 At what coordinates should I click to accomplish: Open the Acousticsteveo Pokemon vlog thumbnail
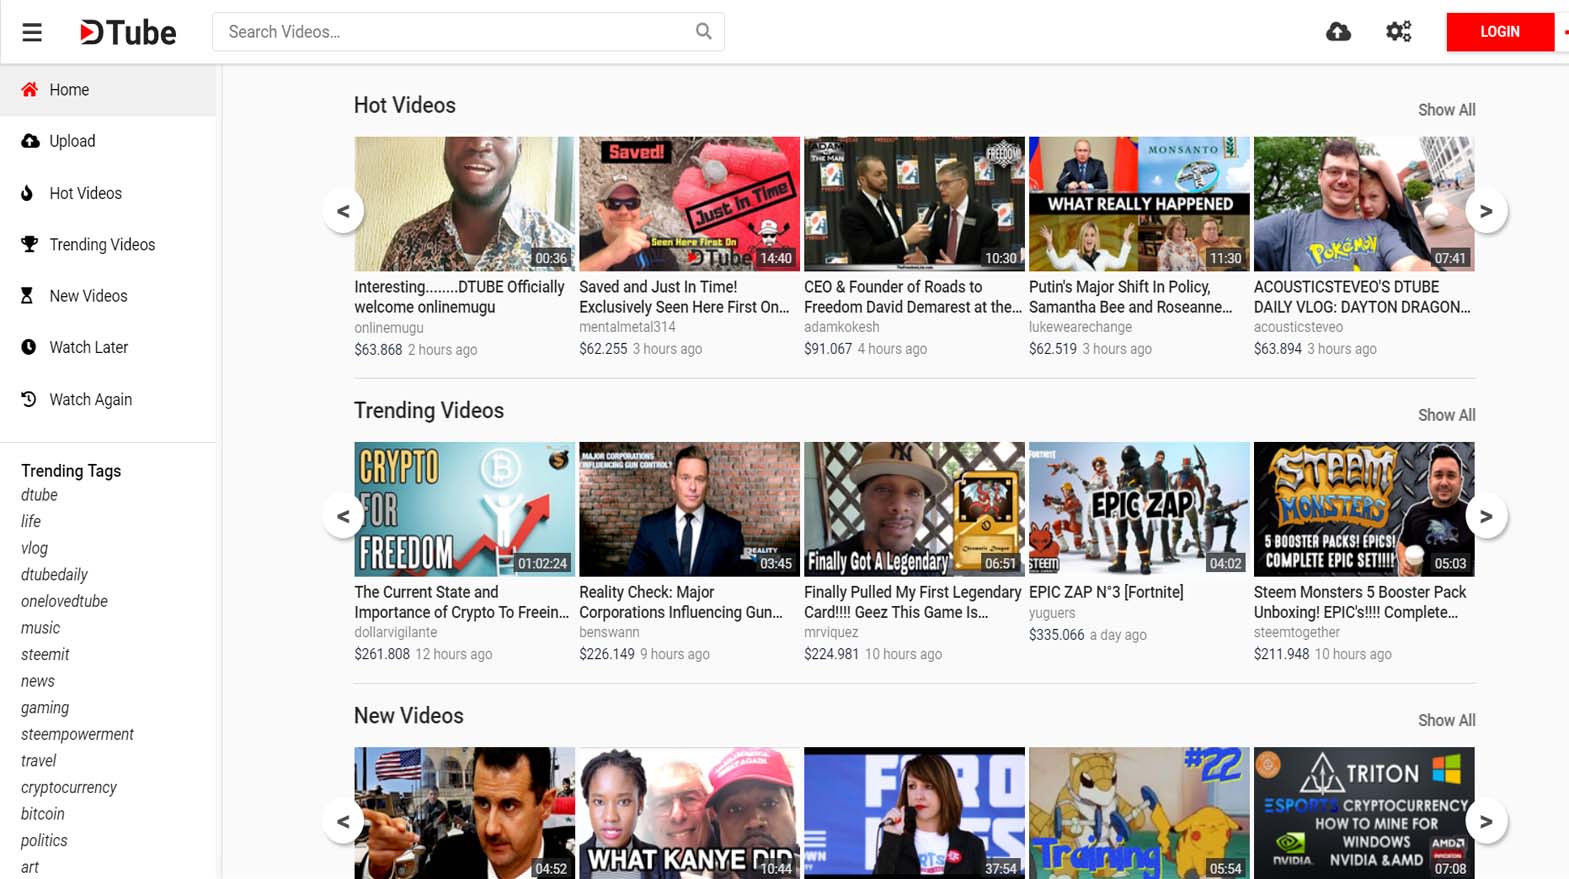[1364, 204]
